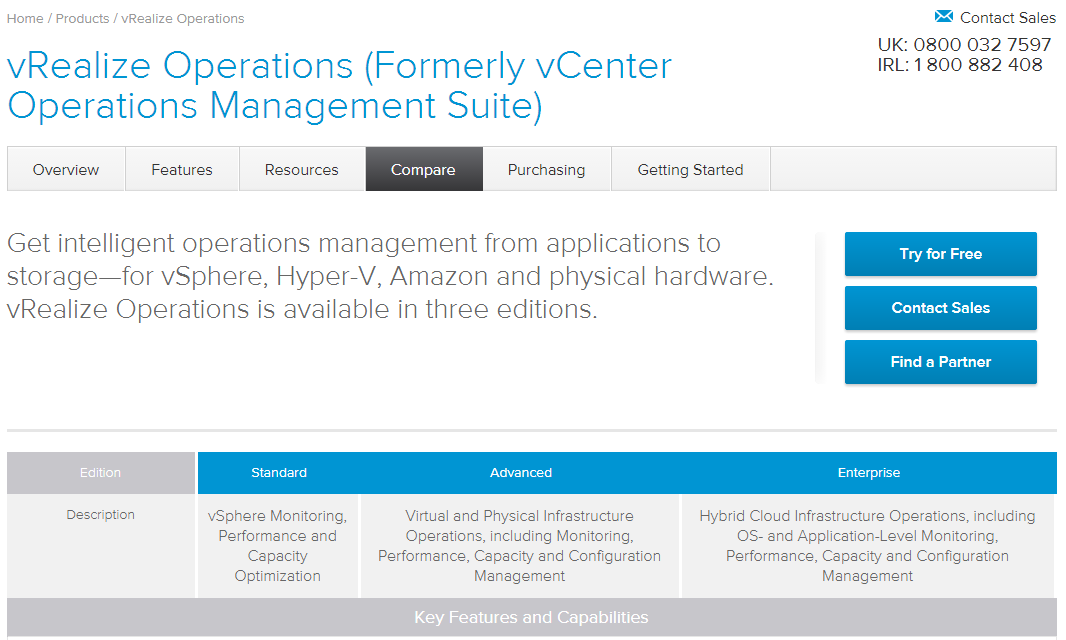Select the Enterprise edition column header
1066x640 pixels.
tap(868, 473)
